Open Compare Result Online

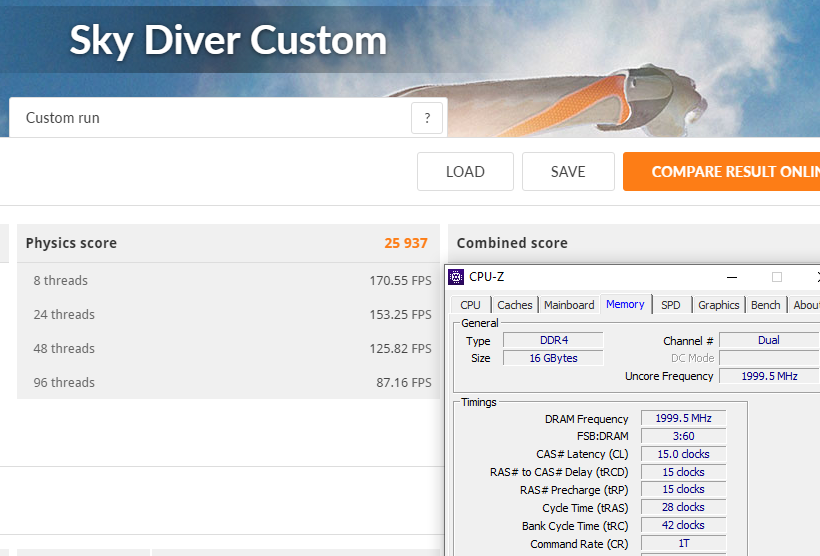722,172
